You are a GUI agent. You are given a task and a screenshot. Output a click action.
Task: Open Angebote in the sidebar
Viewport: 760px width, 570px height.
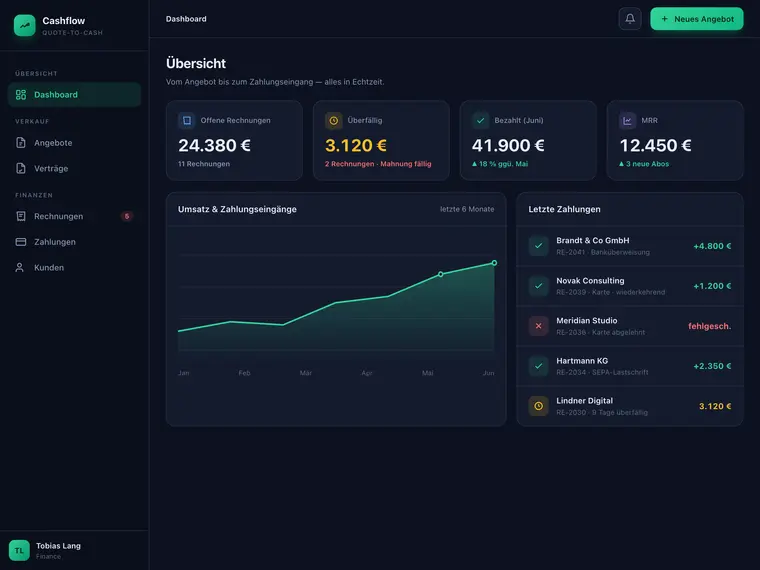point(74,142)
